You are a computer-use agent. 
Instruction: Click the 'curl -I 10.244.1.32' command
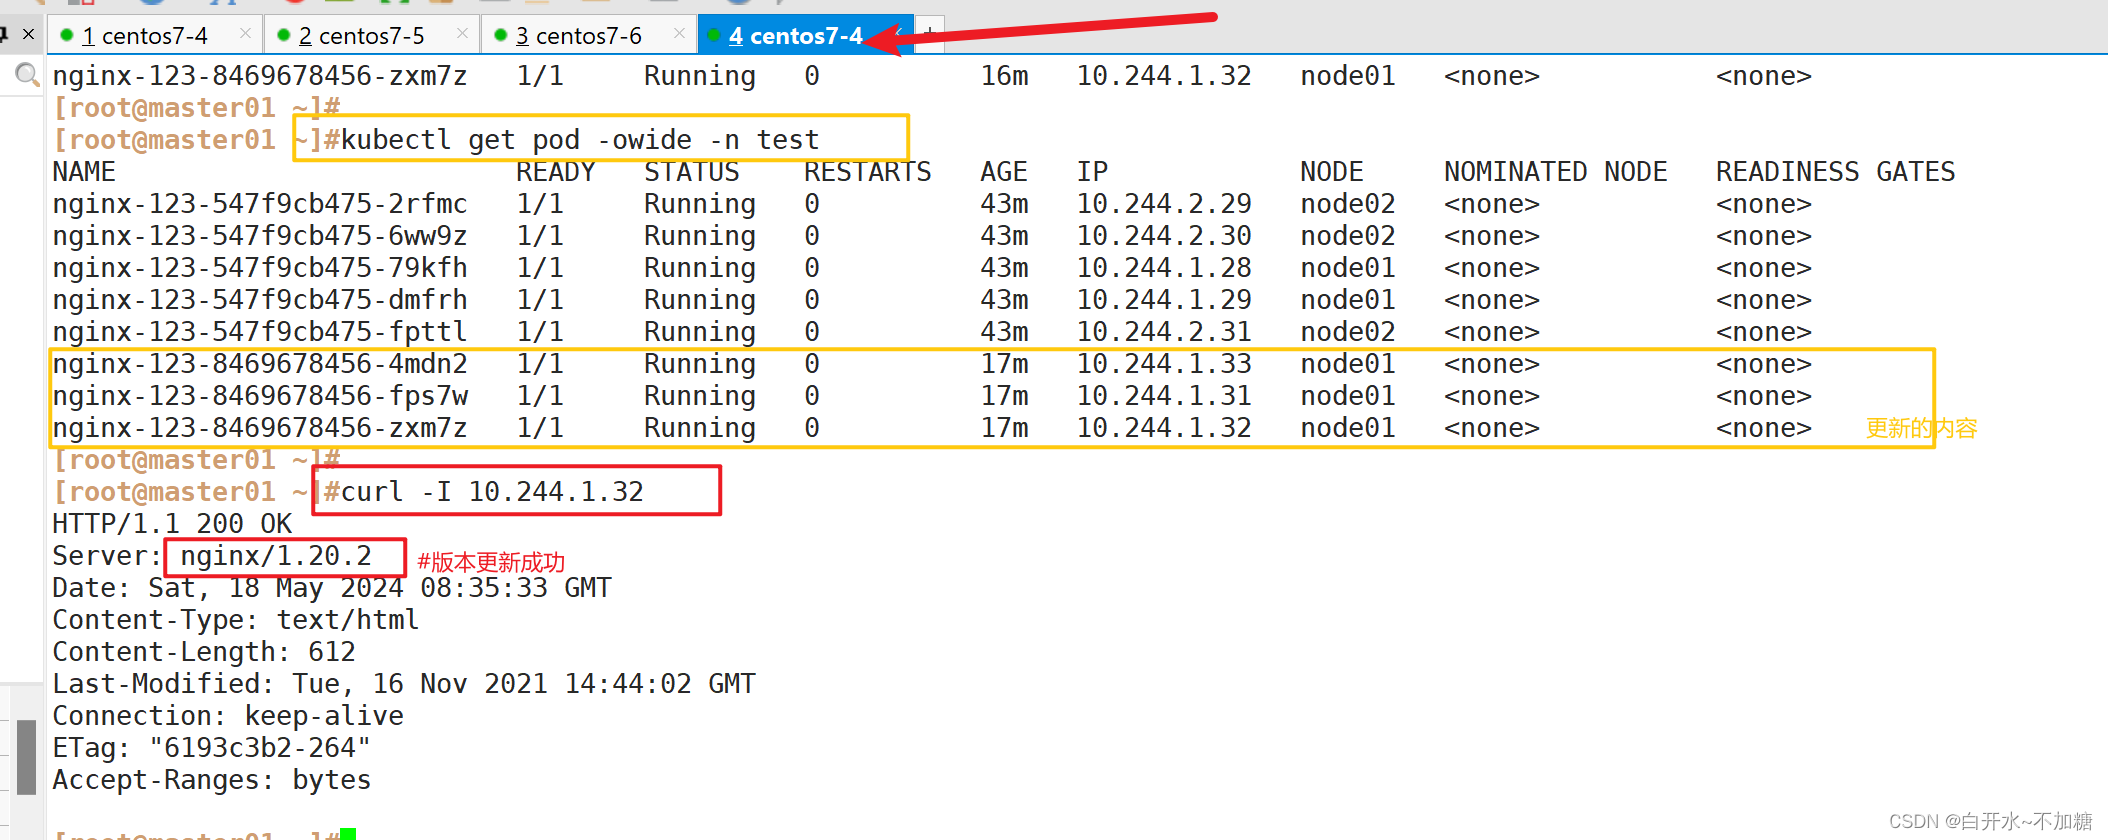coord(492,492)
